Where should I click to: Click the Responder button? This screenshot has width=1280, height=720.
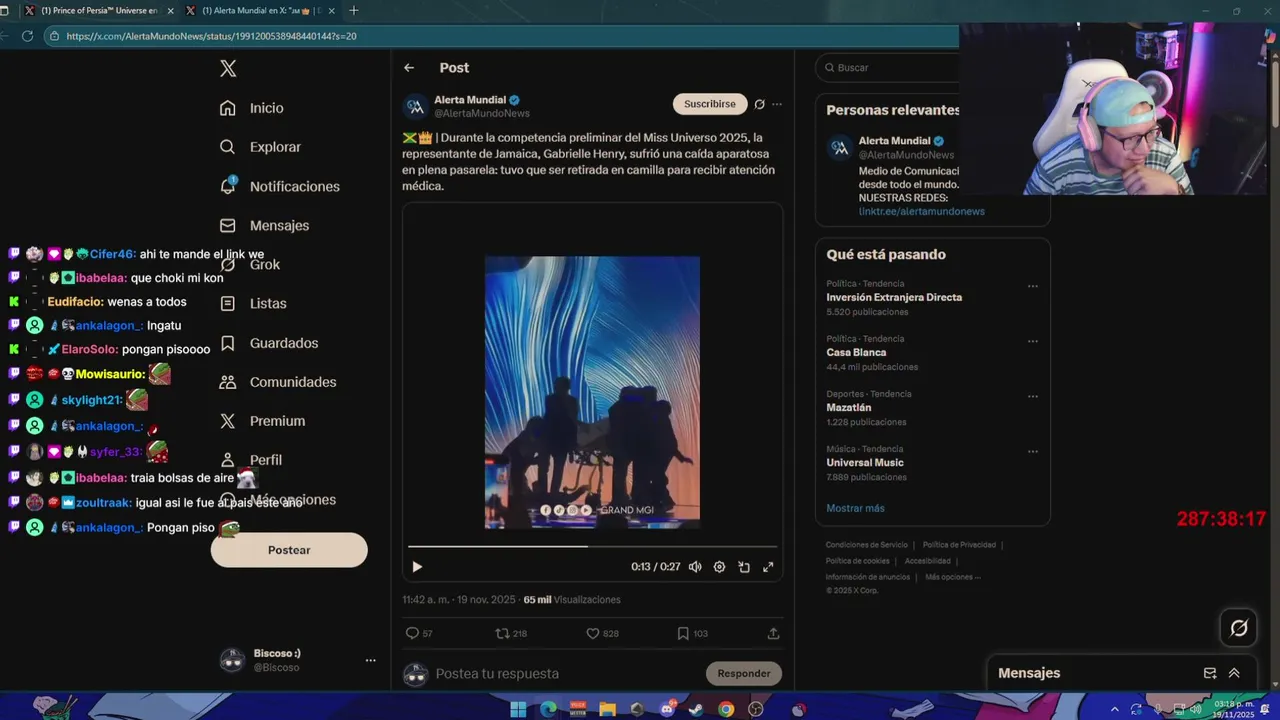click(744, 673)
